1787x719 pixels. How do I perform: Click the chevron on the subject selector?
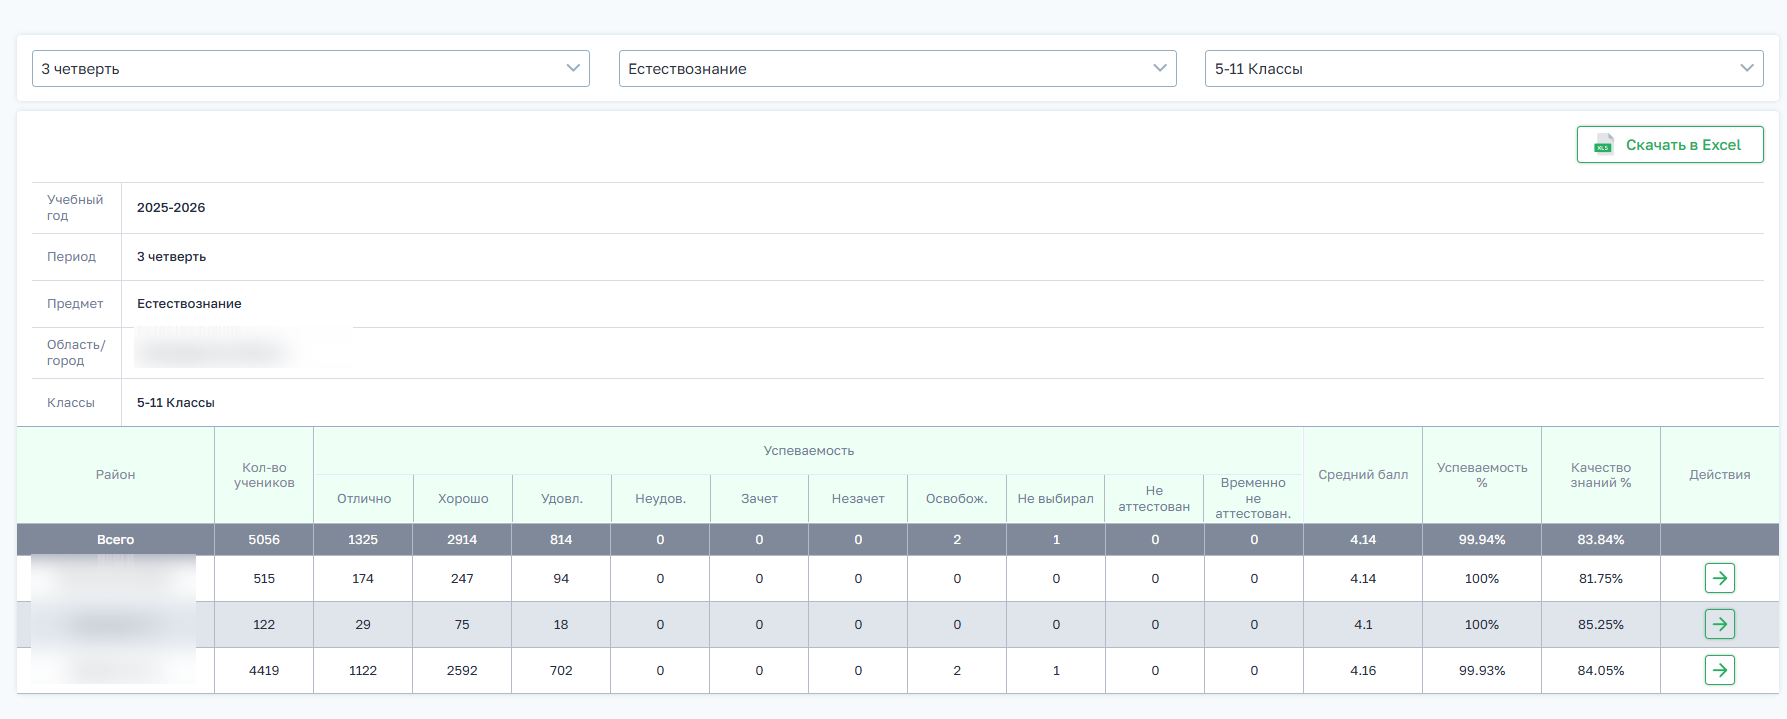tap(1160, 68)
